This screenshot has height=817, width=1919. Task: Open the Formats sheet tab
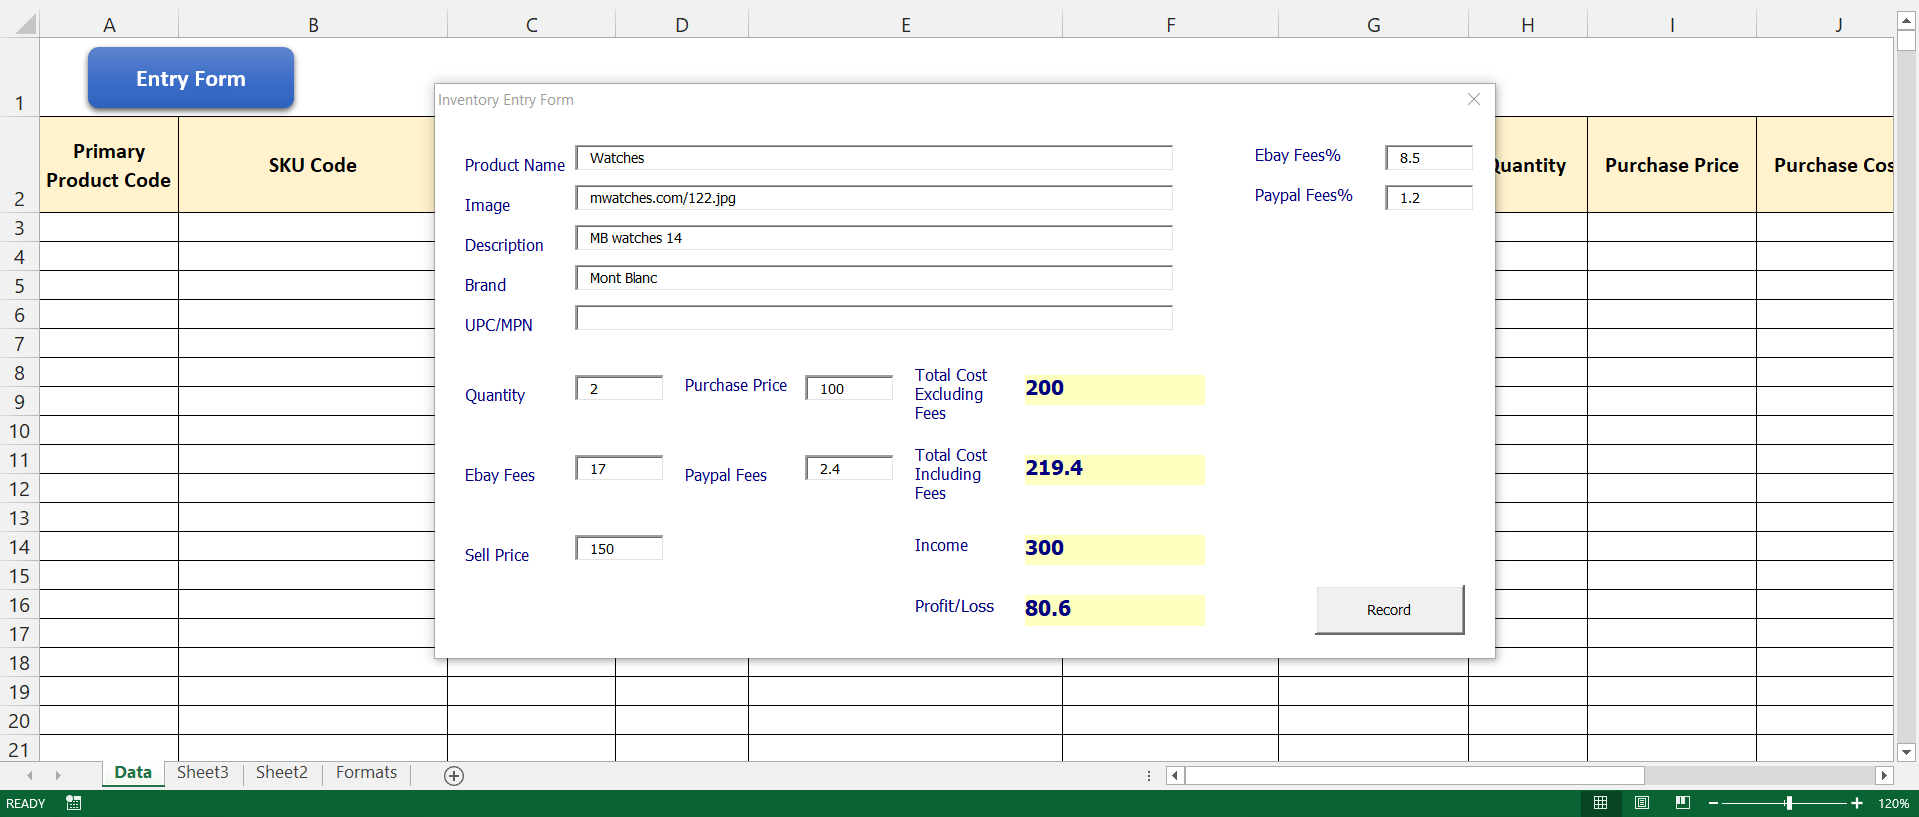click(x=366, y=773)
